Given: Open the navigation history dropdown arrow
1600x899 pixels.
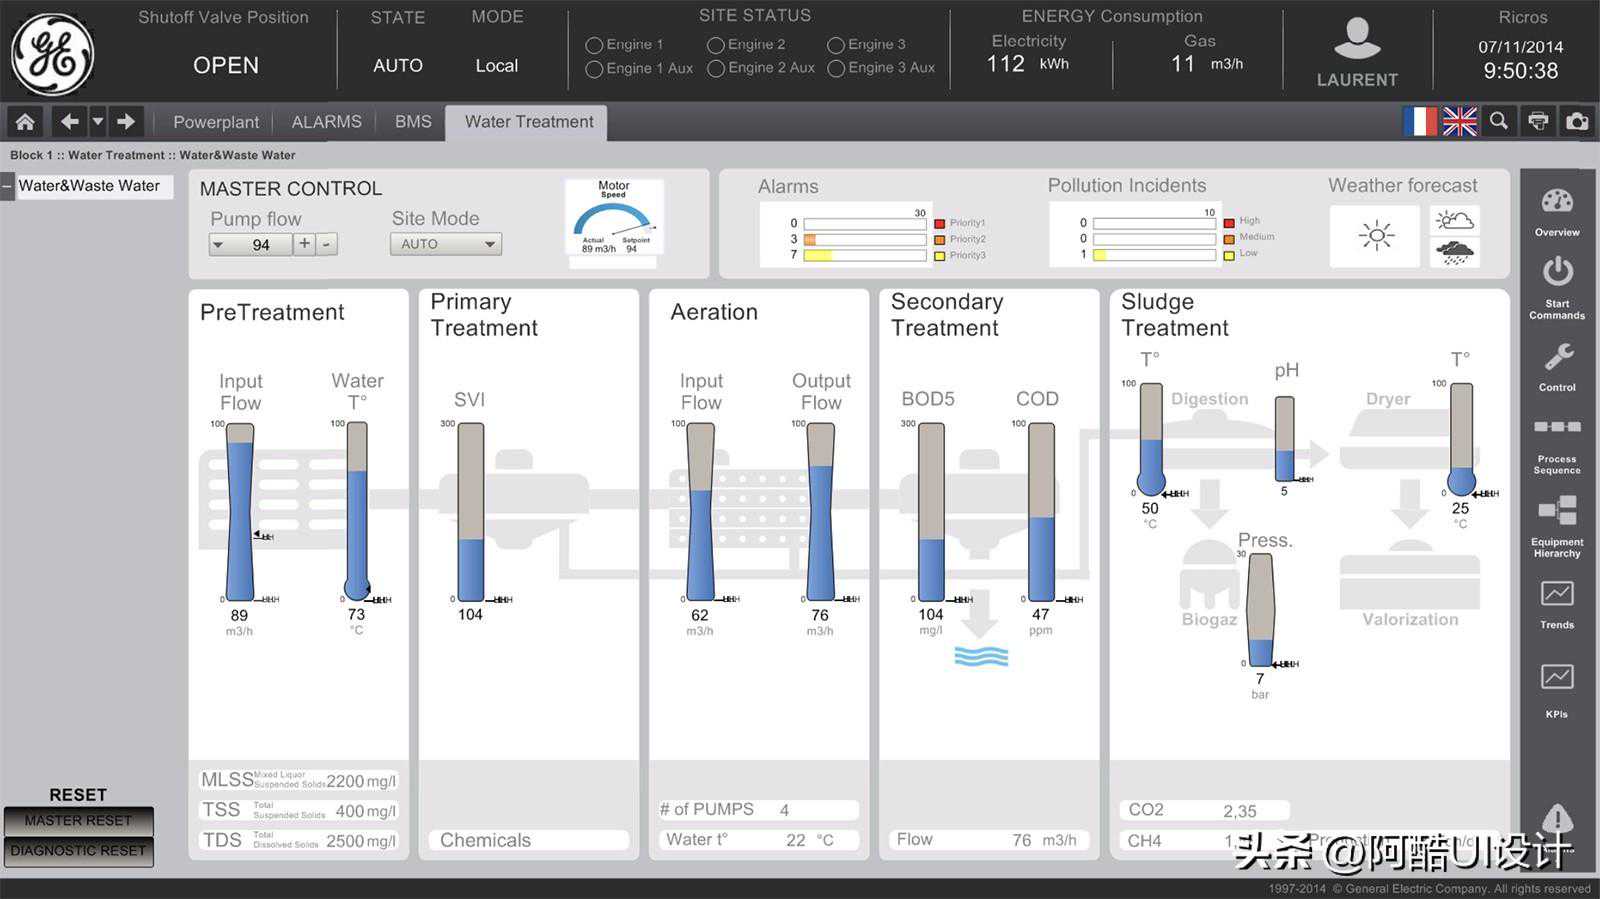Looking at the screenshot, I should [x=98, y=122].
